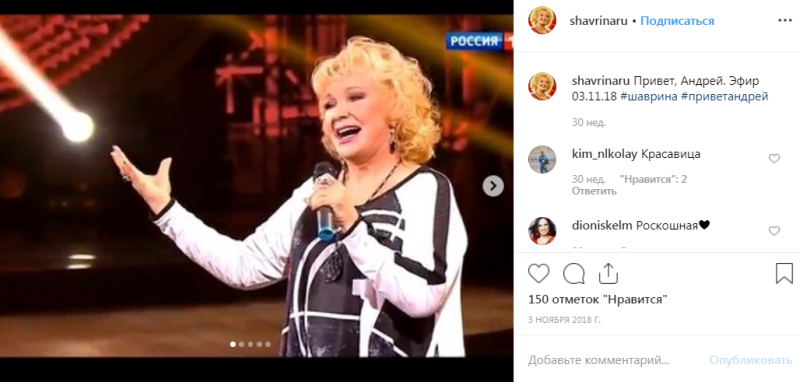Open the #шаврина hashtag
Image resolution: width=800 pixels, height=382 pixels.
pos(648,96)
